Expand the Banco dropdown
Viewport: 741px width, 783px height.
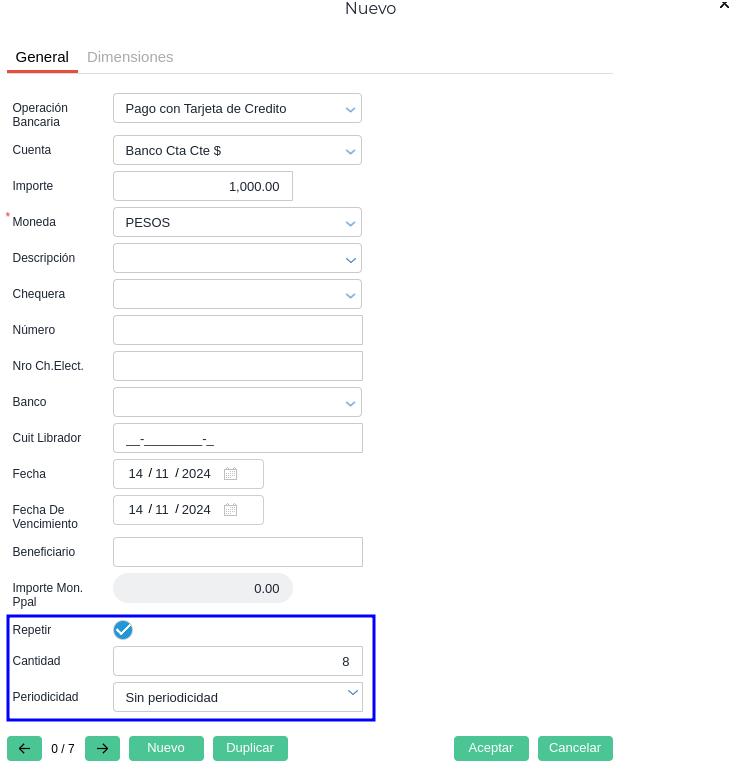click(350, 403)
